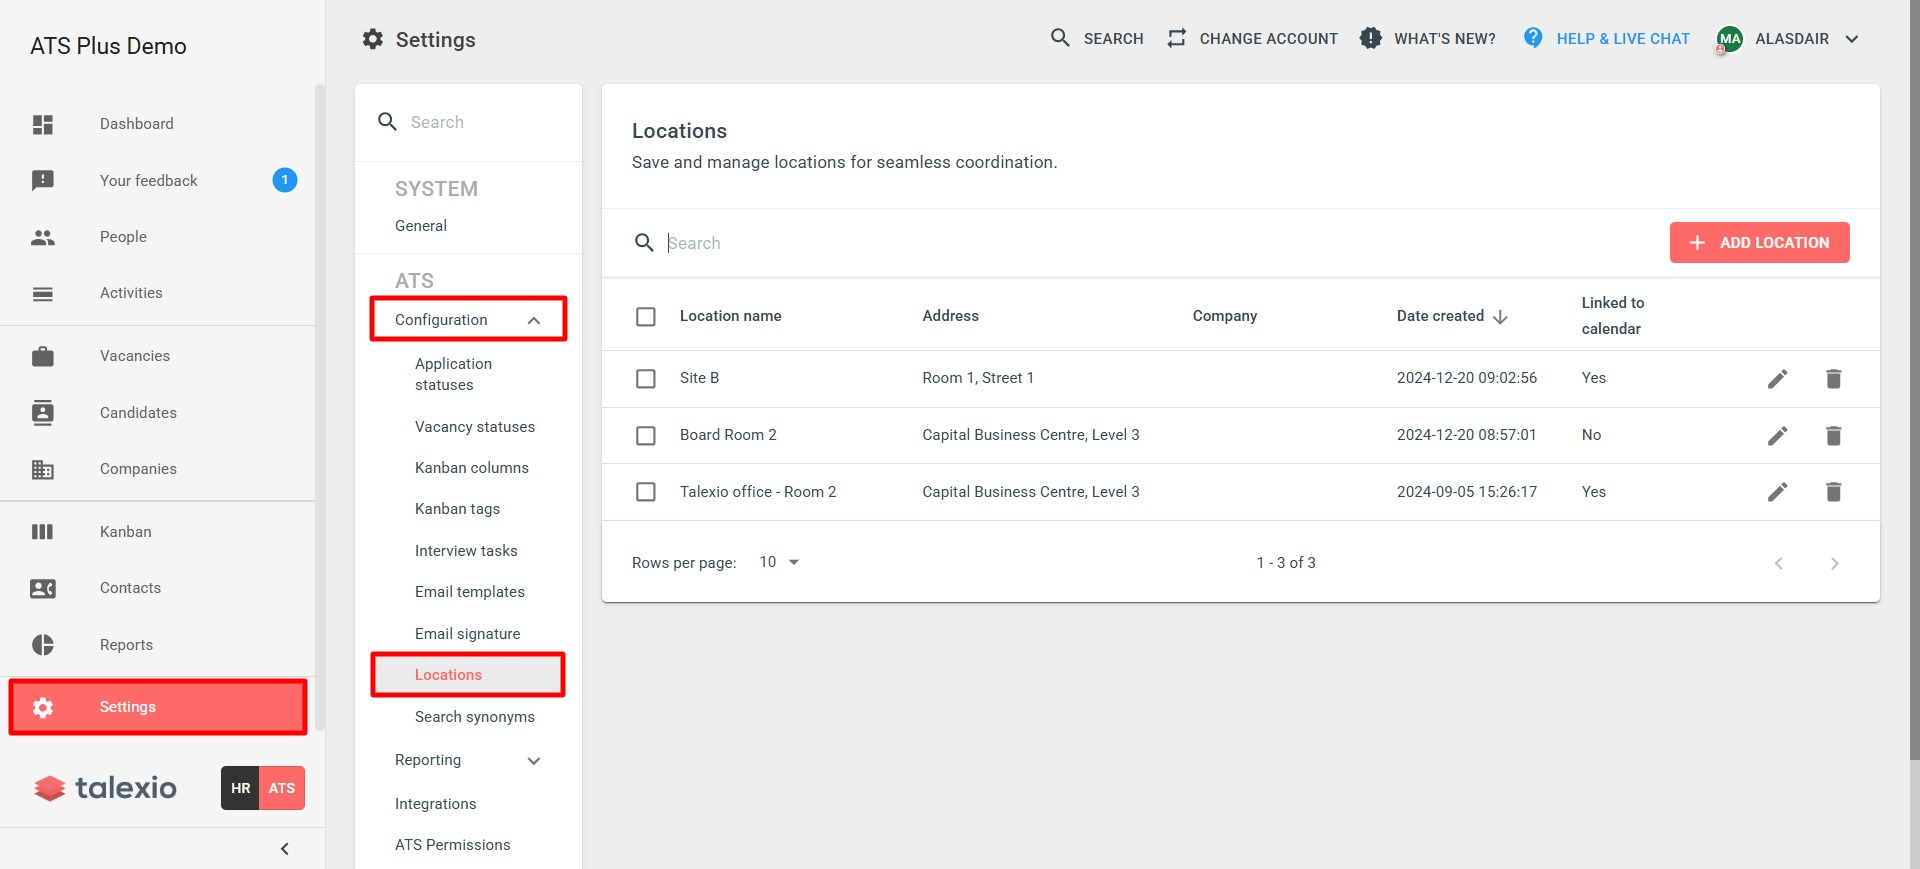Click the Add Location button
The width and height of the screenshot is (1920, 869).
pos(1759,243)
